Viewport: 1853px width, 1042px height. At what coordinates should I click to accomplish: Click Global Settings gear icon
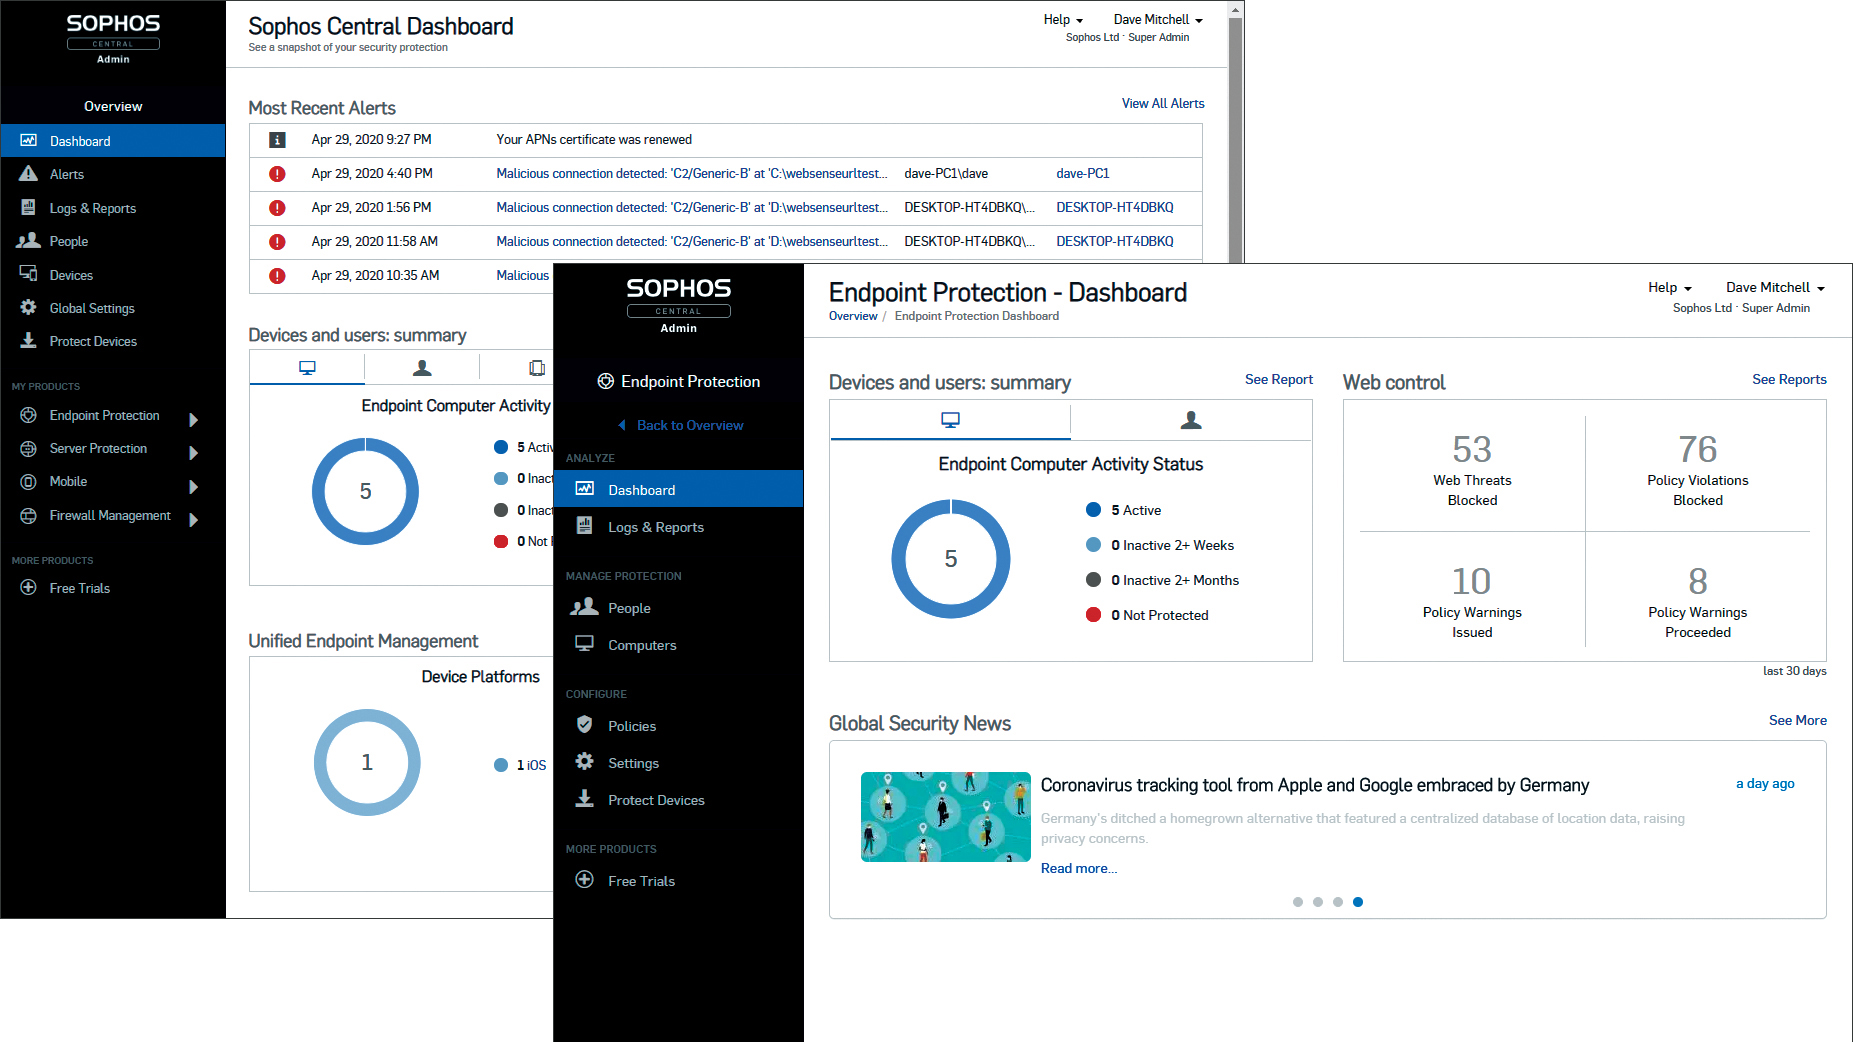(x=29, y=308)
